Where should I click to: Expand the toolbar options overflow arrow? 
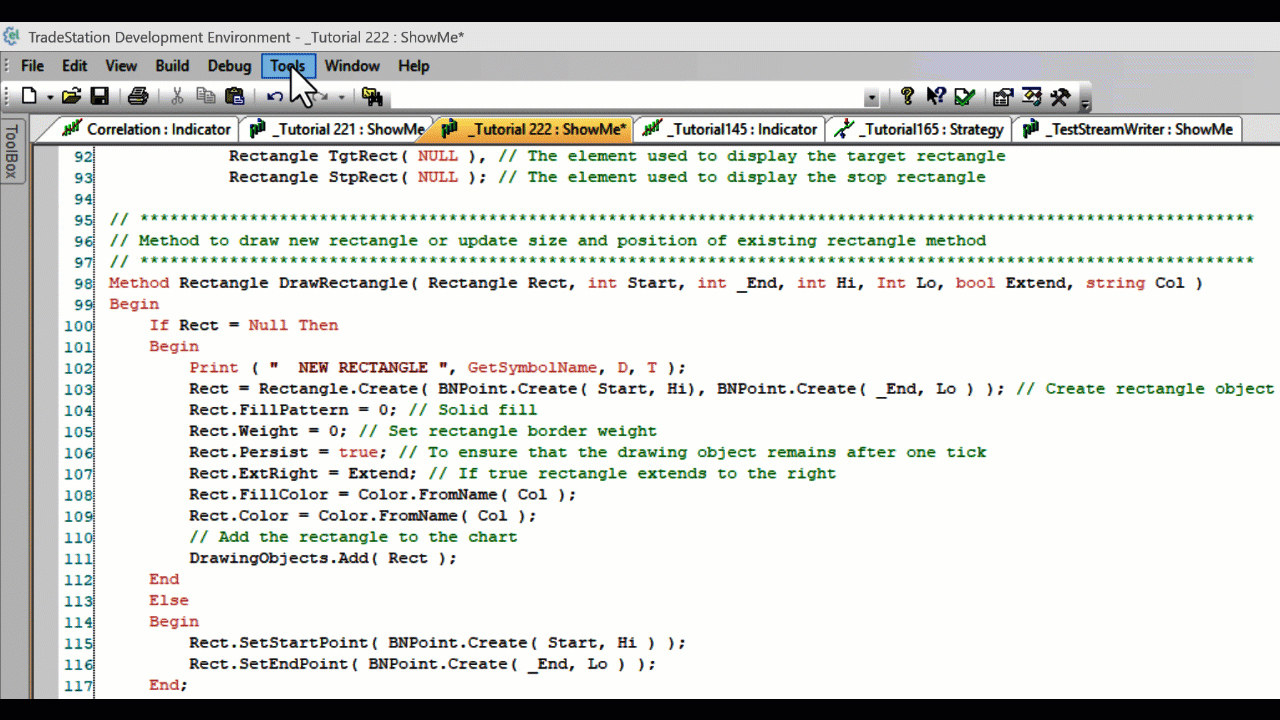point(1085,101)
